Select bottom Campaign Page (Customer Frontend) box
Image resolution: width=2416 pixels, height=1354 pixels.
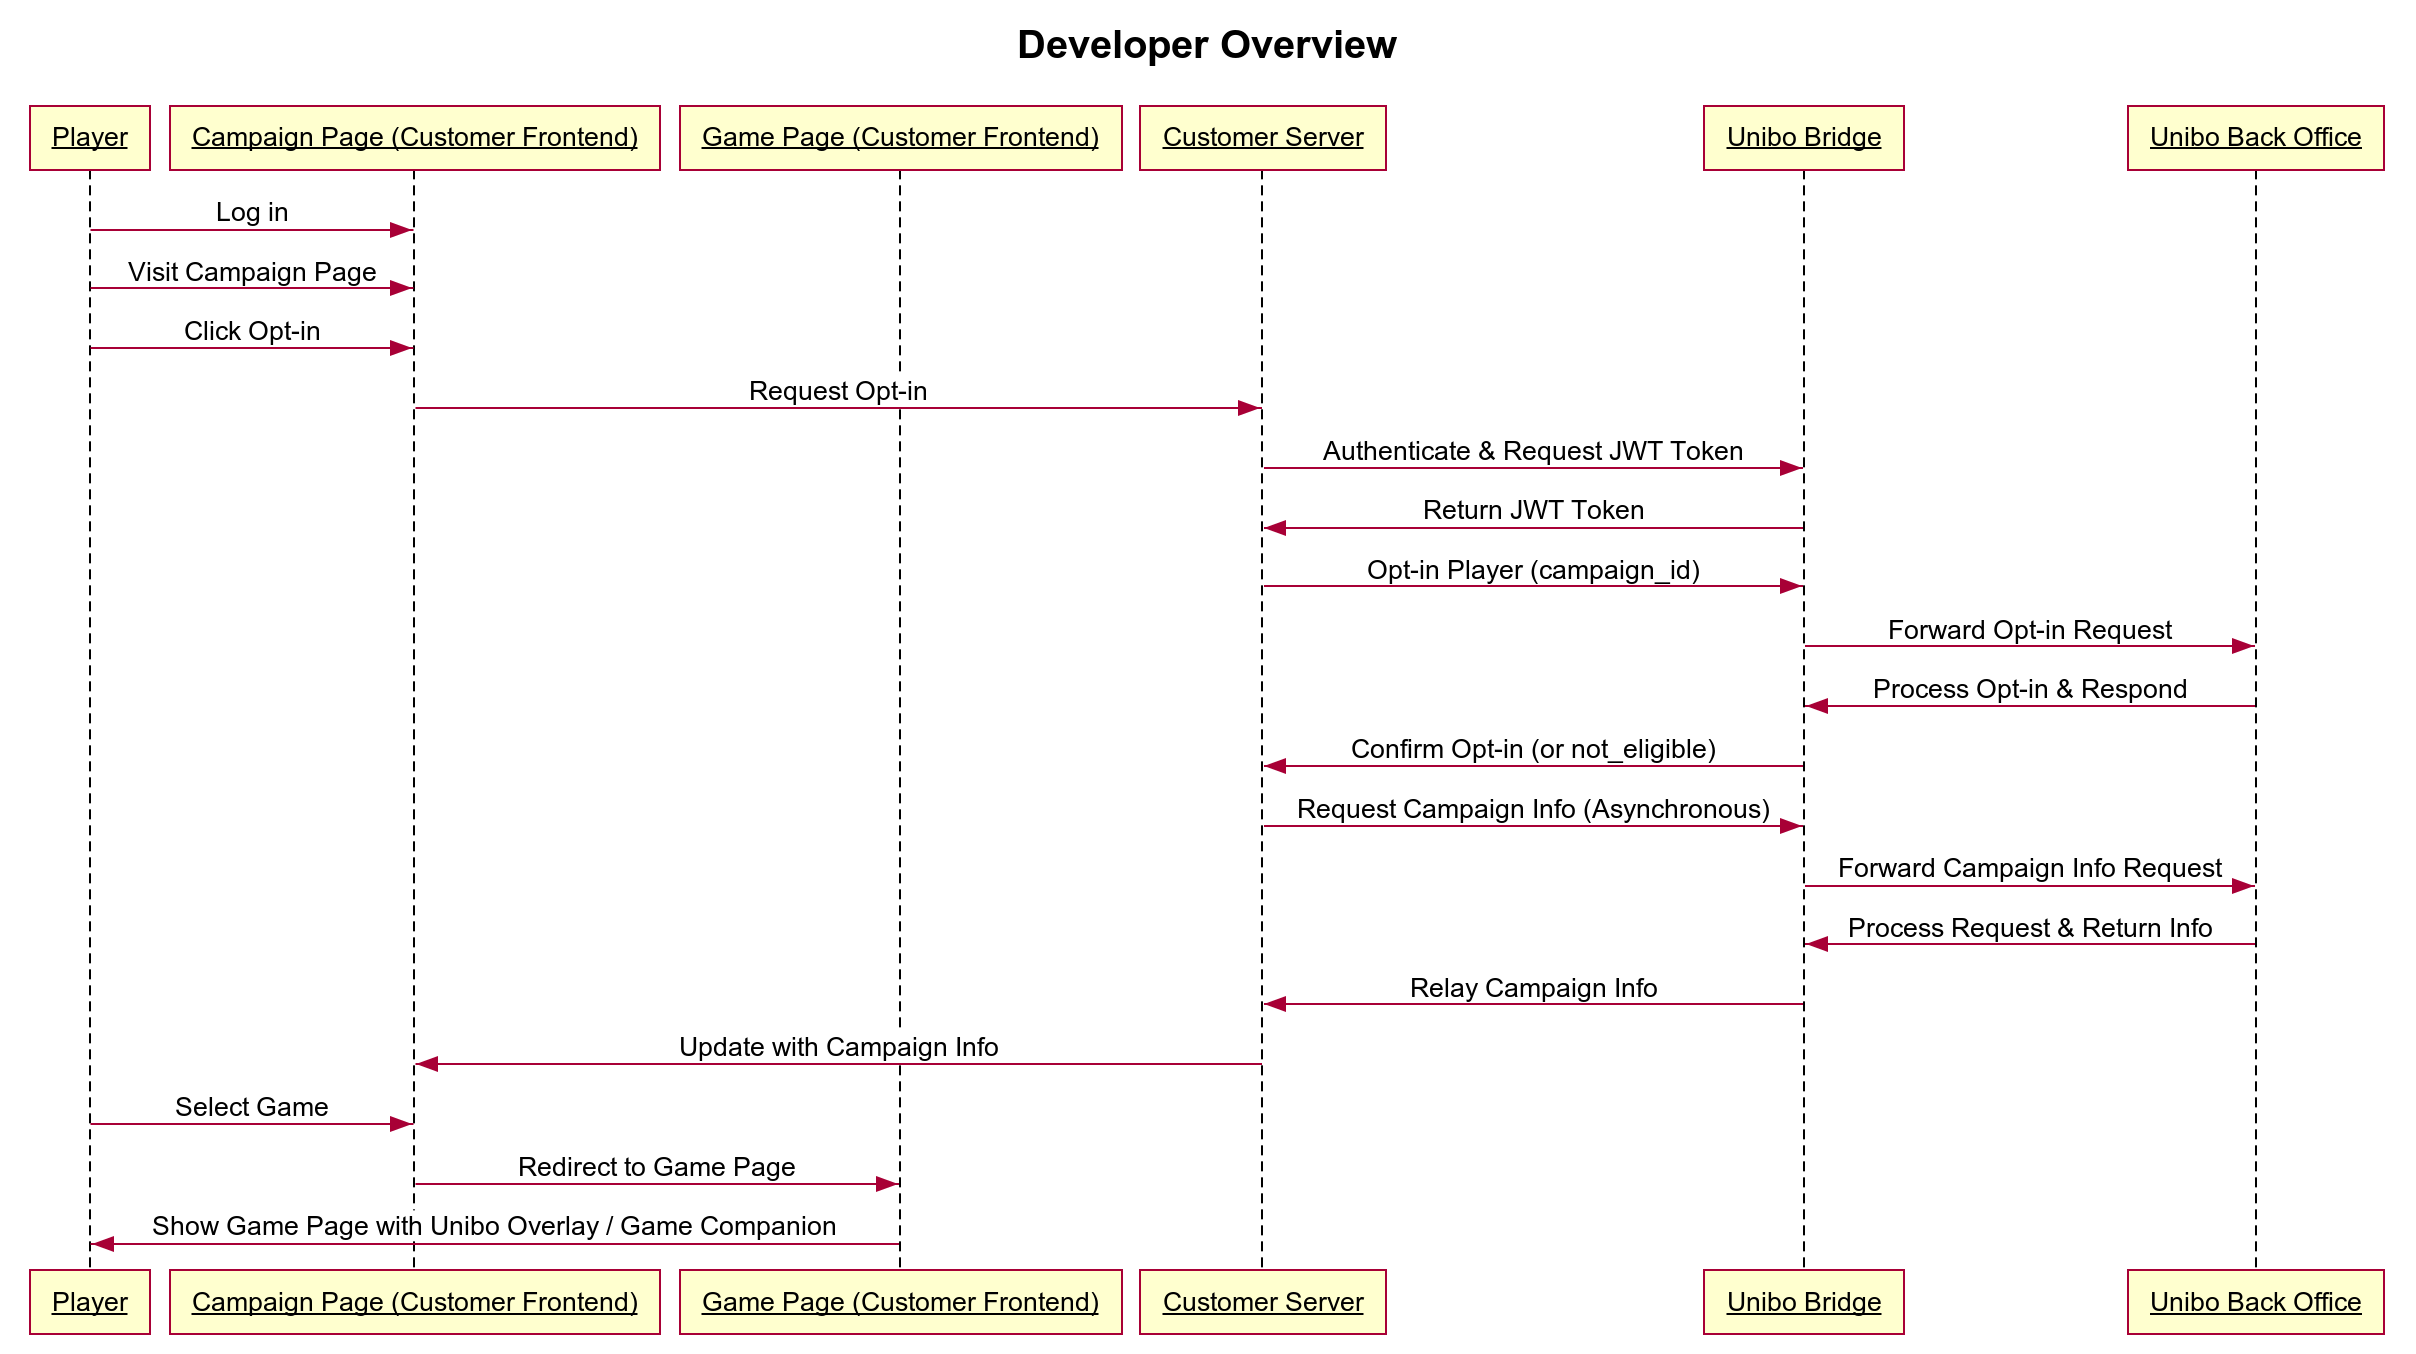pos(414,1302)
